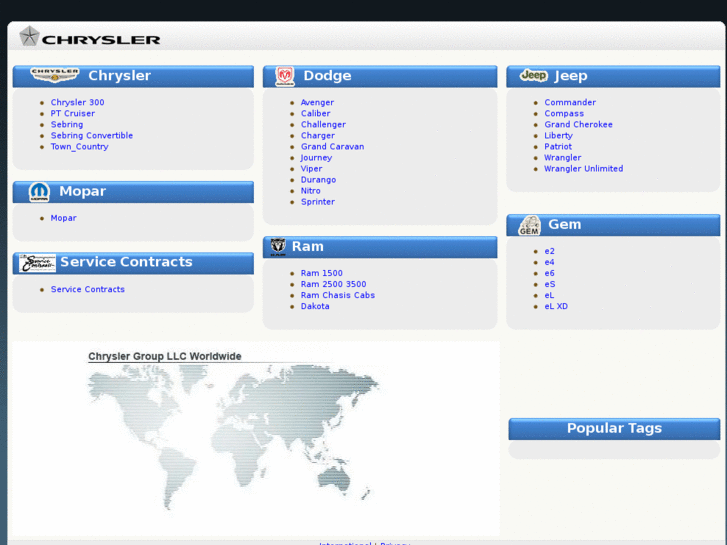Image resolution: width=727 pixels, height=545 pixels.
Task: Open the Wrangler Unlimited link
Action: 583,169
